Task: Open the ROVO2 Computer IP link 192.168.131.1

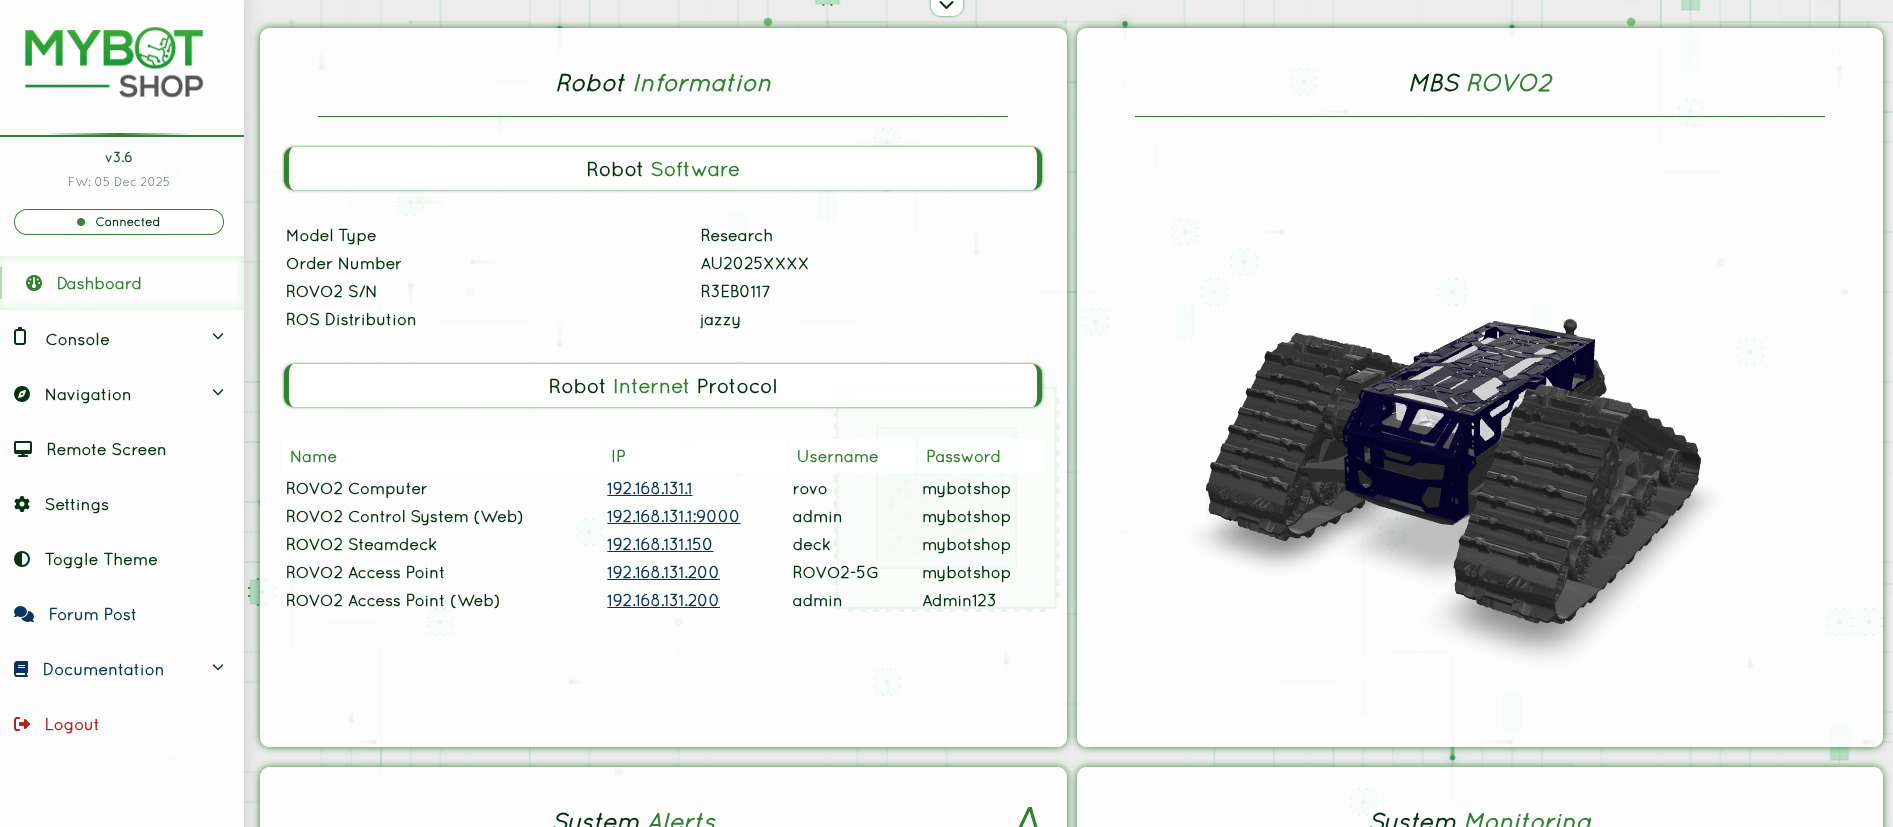Action: pos(649,489)
